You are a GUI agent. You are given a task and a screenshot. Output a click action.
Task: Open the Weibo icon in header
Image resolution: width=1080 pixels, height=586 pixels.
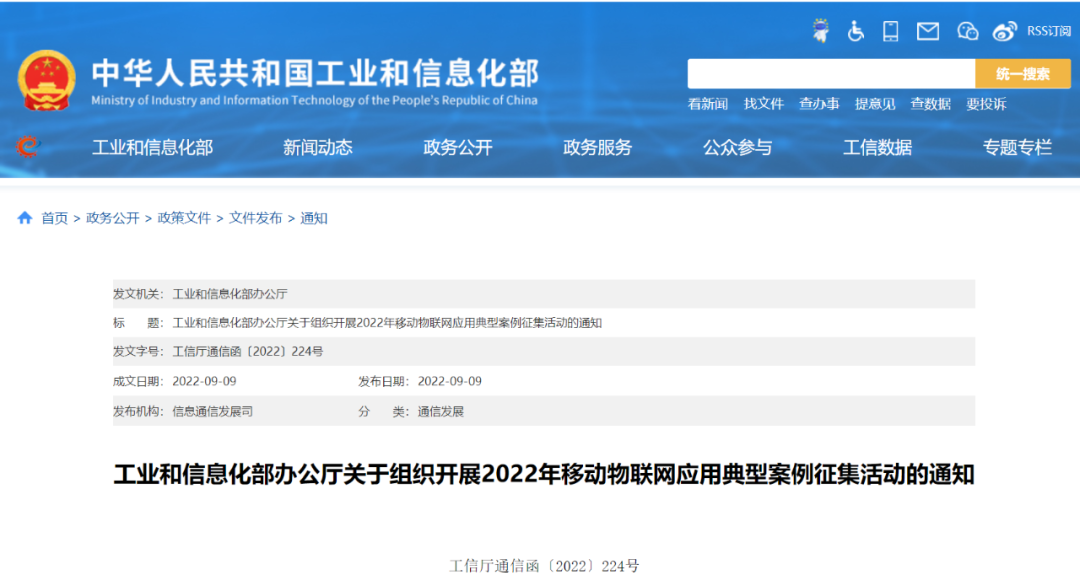1004,31
